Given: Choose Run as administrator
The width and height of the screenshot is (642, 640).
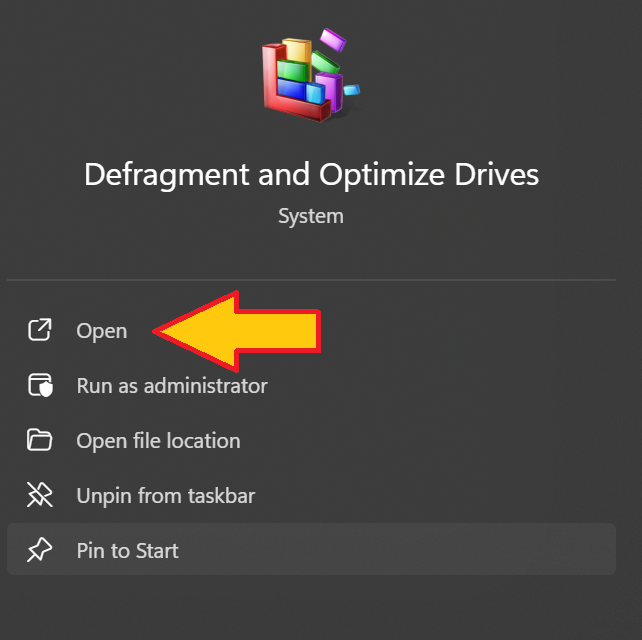Looking at the screenshot, I should 172,386.
